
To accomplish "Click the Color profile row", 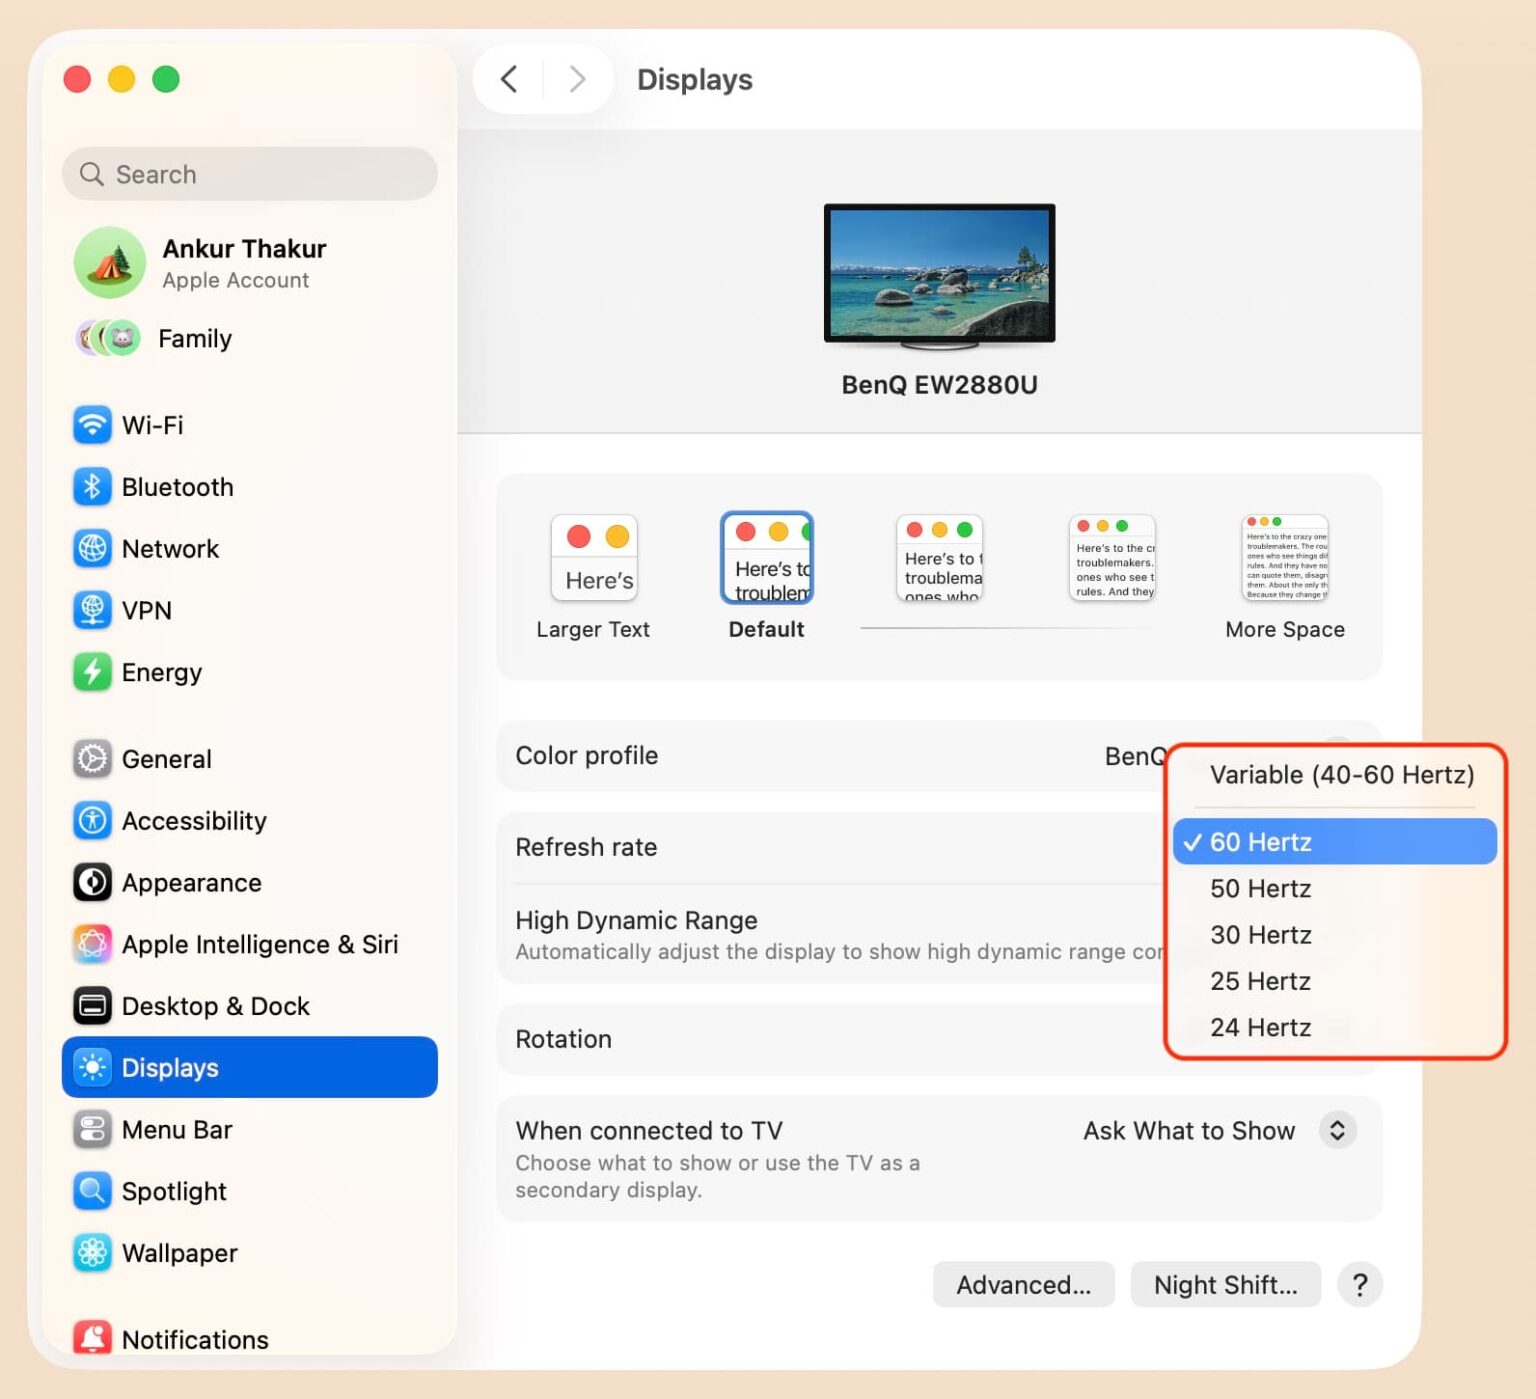I will (939, 756).
